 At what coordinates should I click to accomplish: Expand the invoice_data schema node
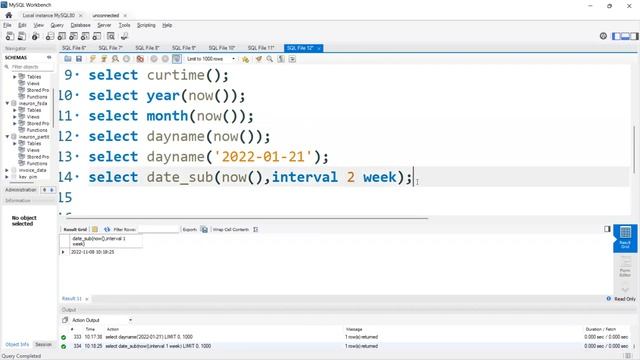coord(7,170)
